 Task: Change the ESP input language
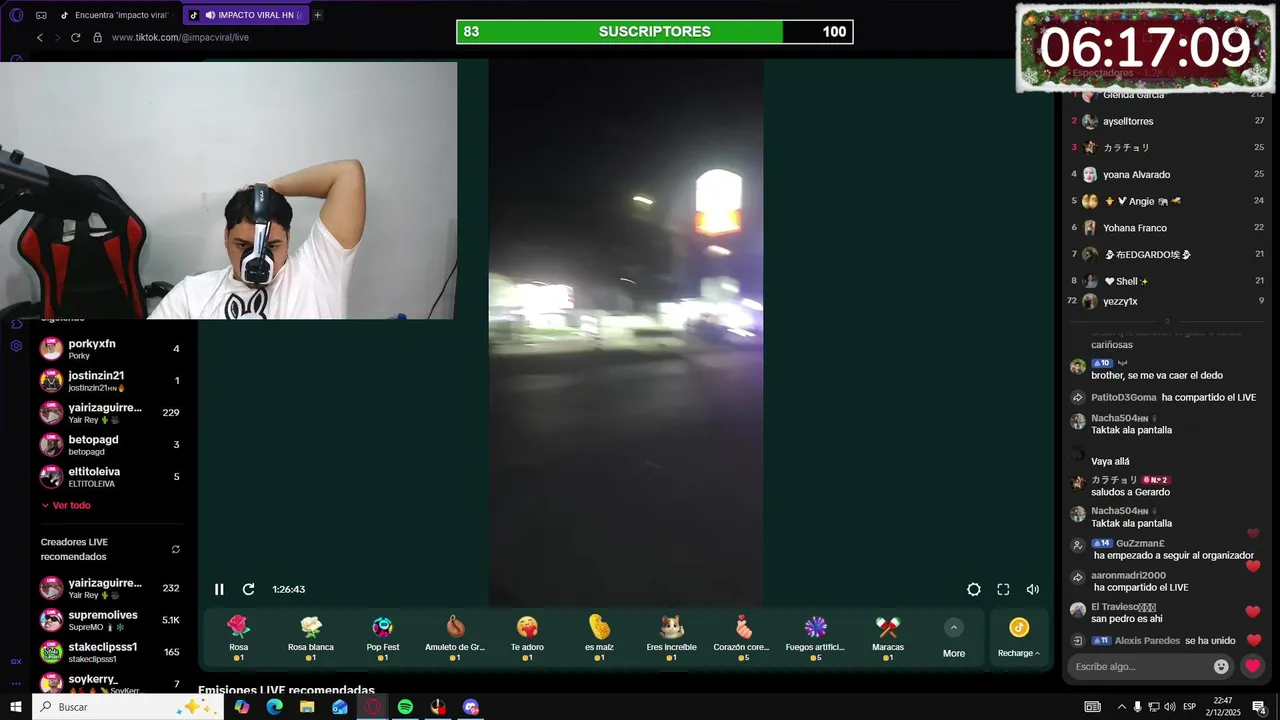point(1189,707)
